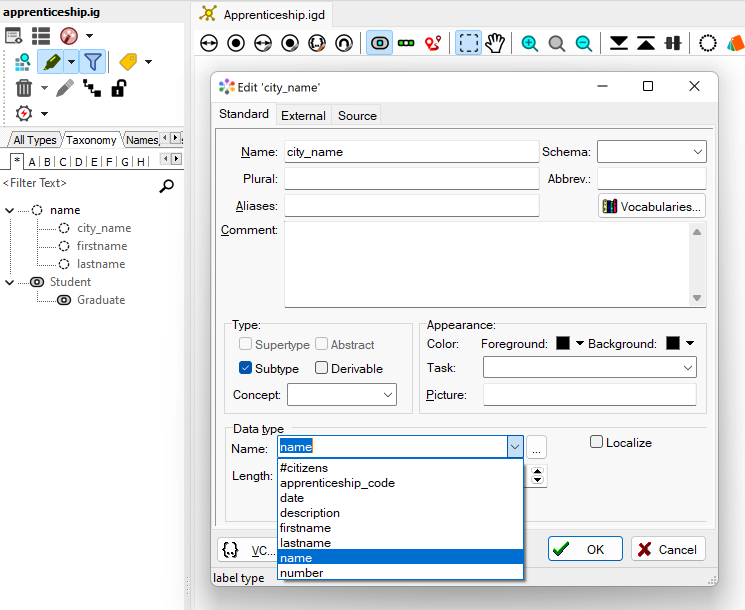The width and height of the screenshot is (745, 610).
Task: Click the zoom in magnifier
Action: pyautogui.click(x=529, y=43)
